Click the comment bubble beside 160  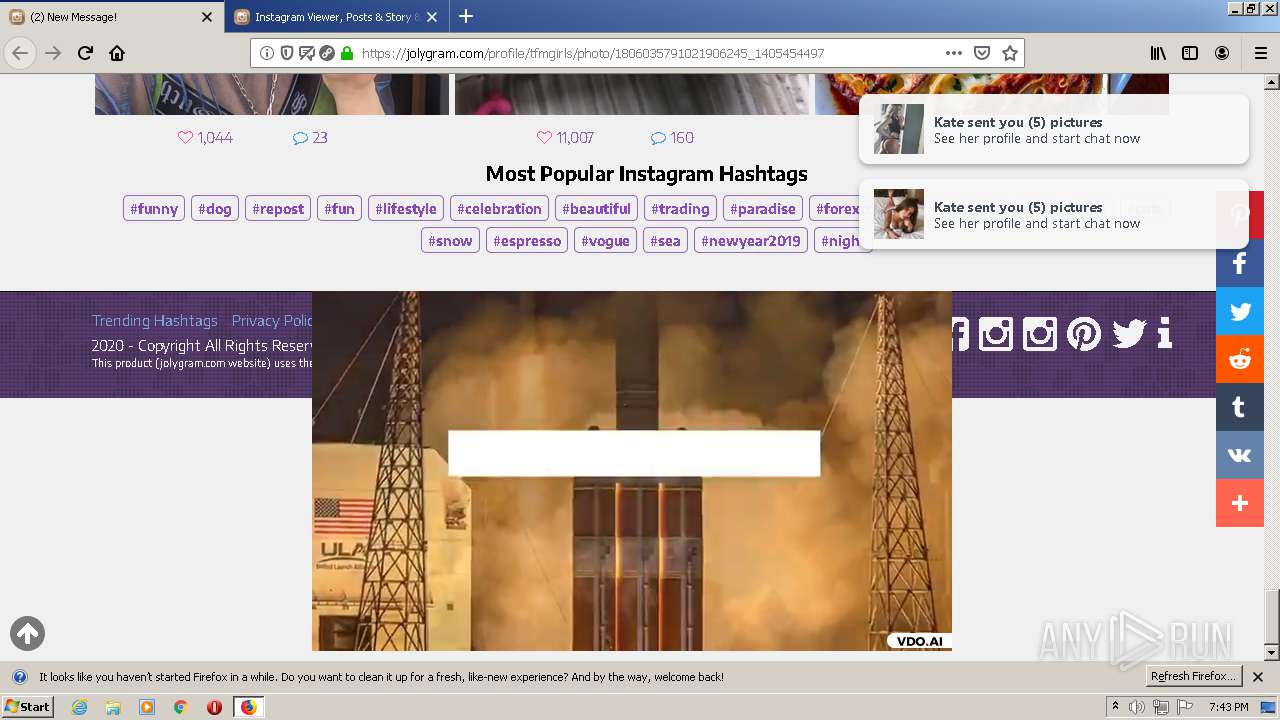pyautogui.click(x=658, y=138)
